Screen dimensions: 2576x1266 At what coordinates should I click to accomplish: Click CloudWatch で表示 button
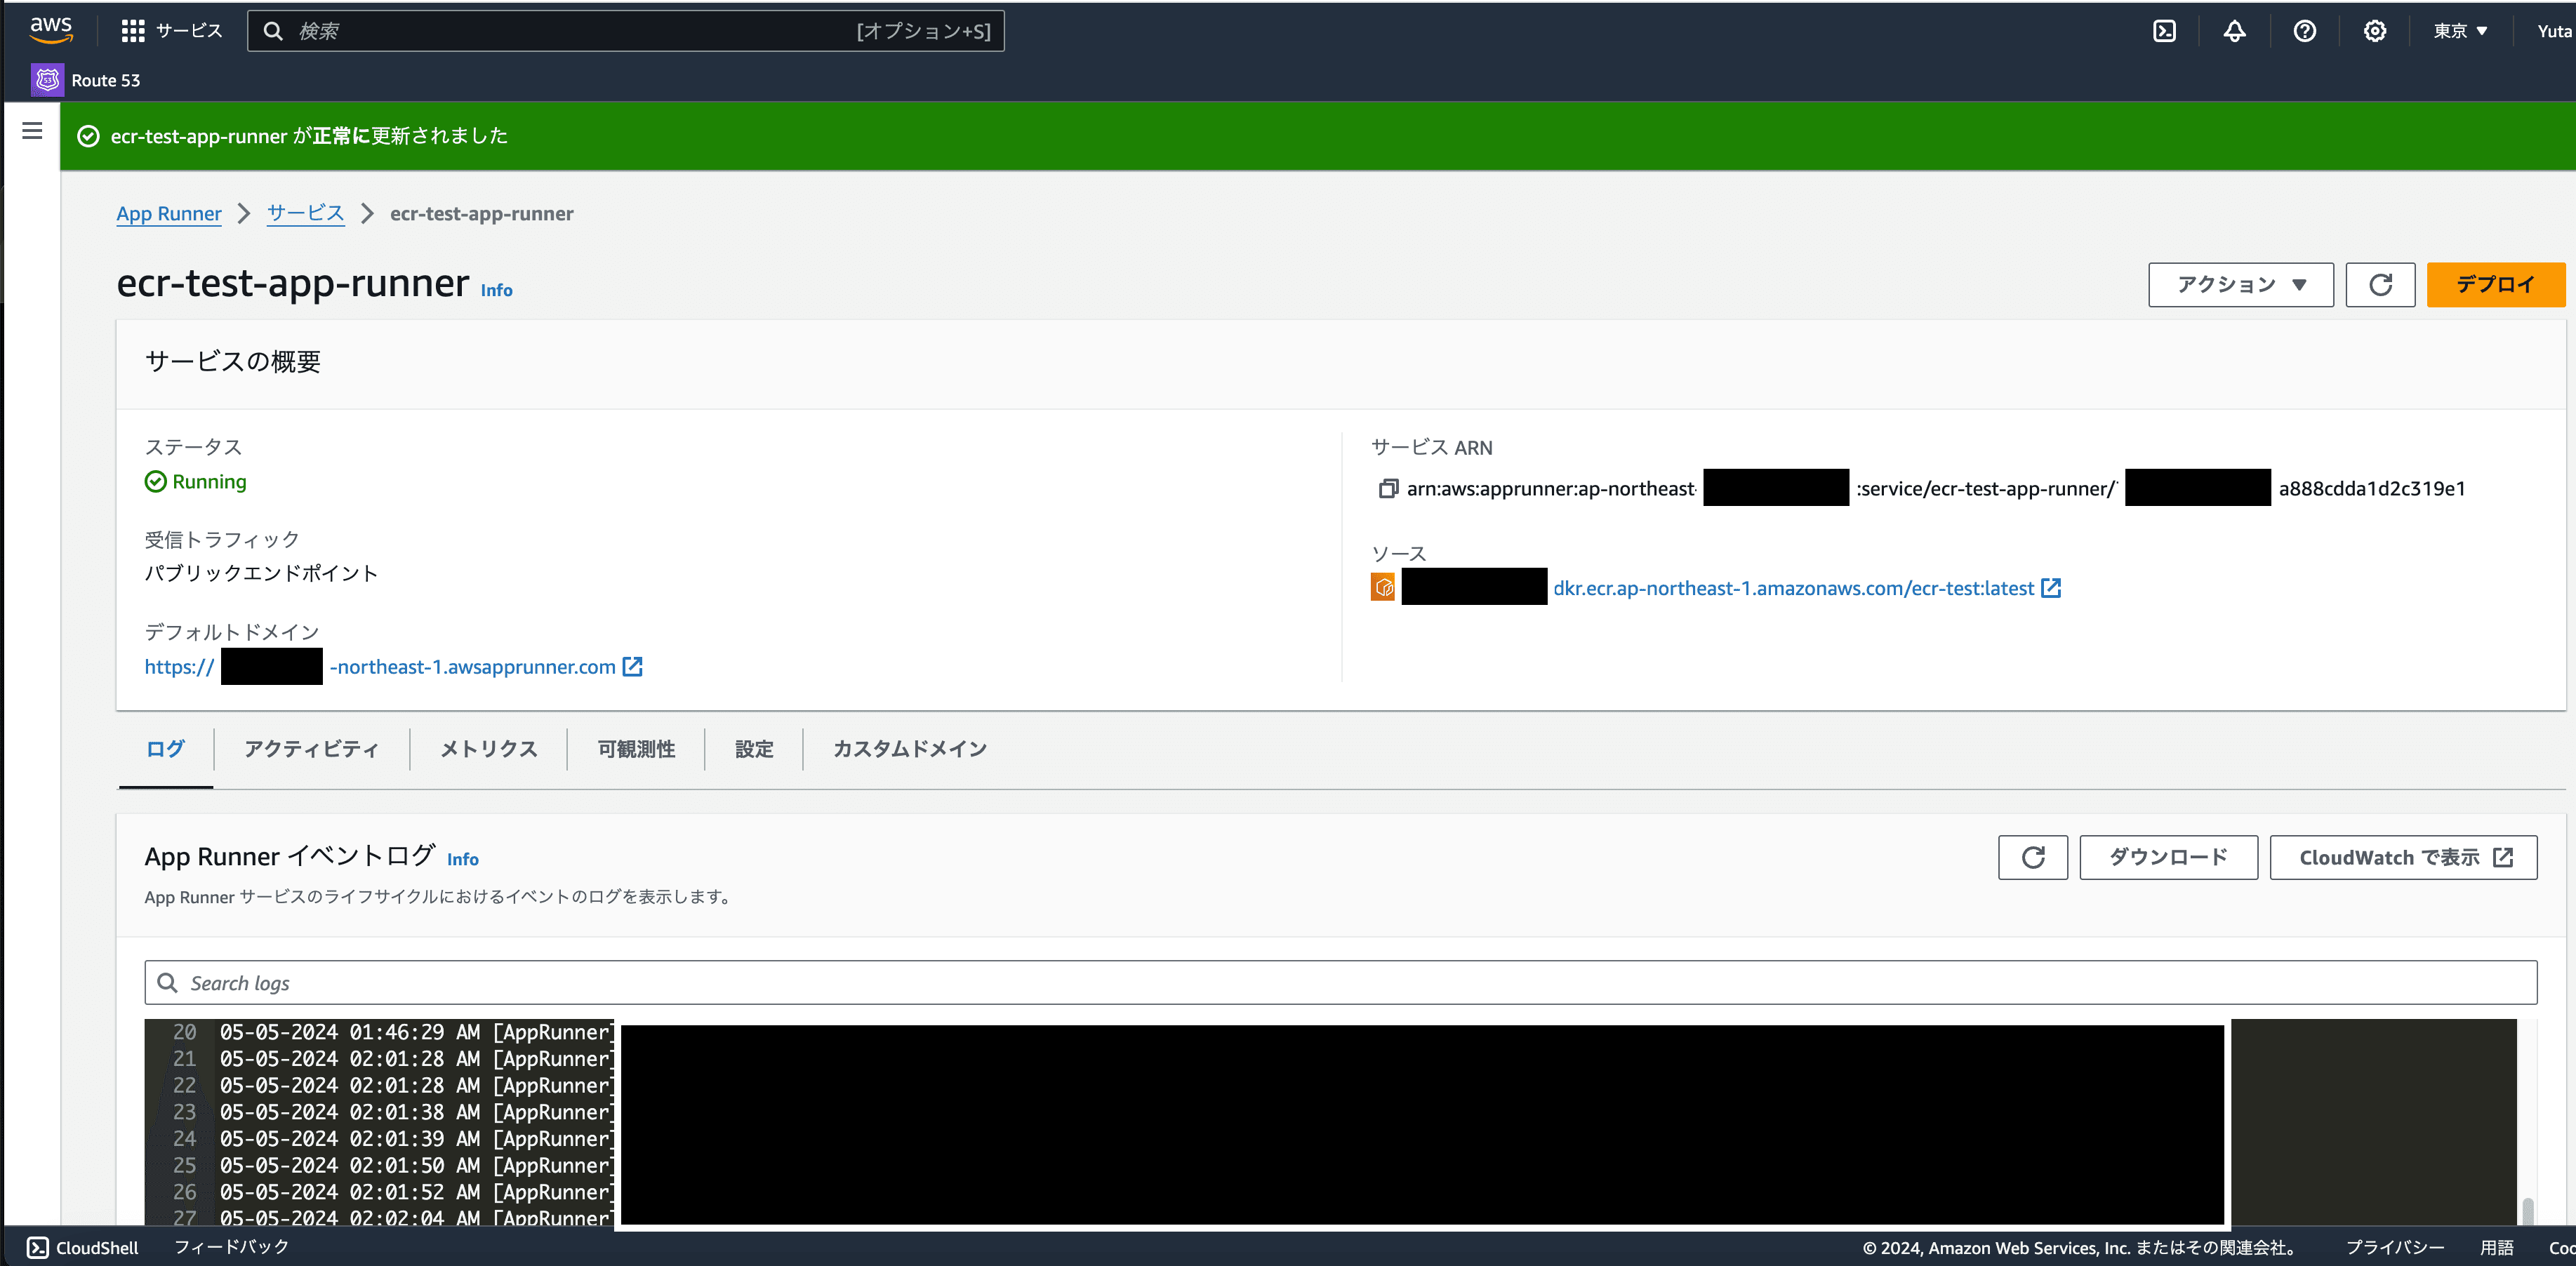click(2403, 858)
